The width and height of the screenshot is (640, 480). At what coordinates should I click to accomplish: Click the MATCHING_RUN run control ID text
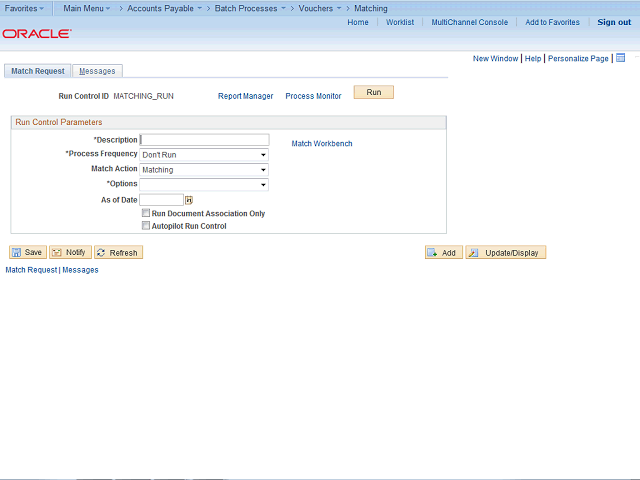click(x=143, y=96)
